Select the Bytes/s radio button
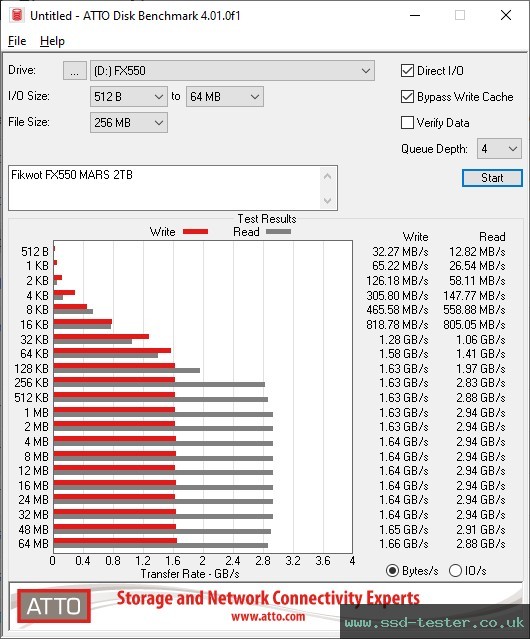This screenshot has height=639, width=530. tap(392, 571)
